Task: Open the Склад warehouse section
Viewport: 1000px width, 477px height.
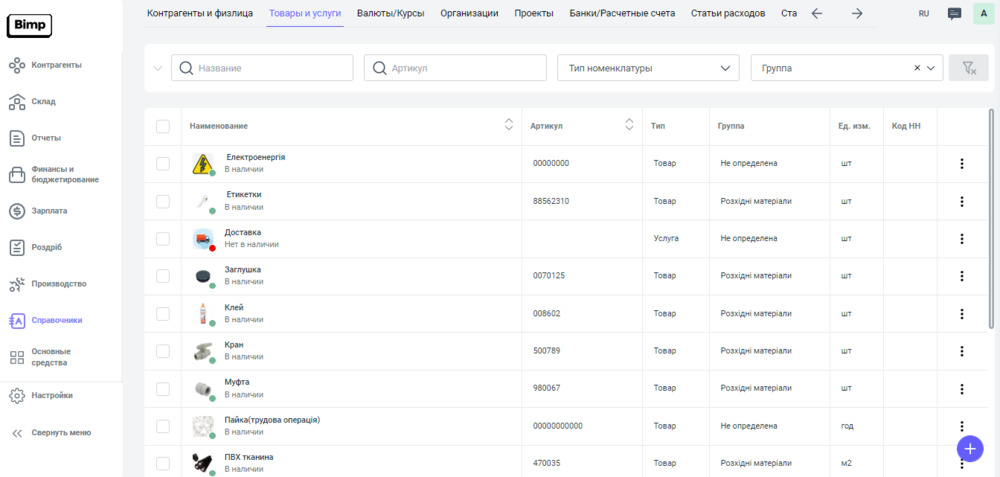Action: pos(42,101)
